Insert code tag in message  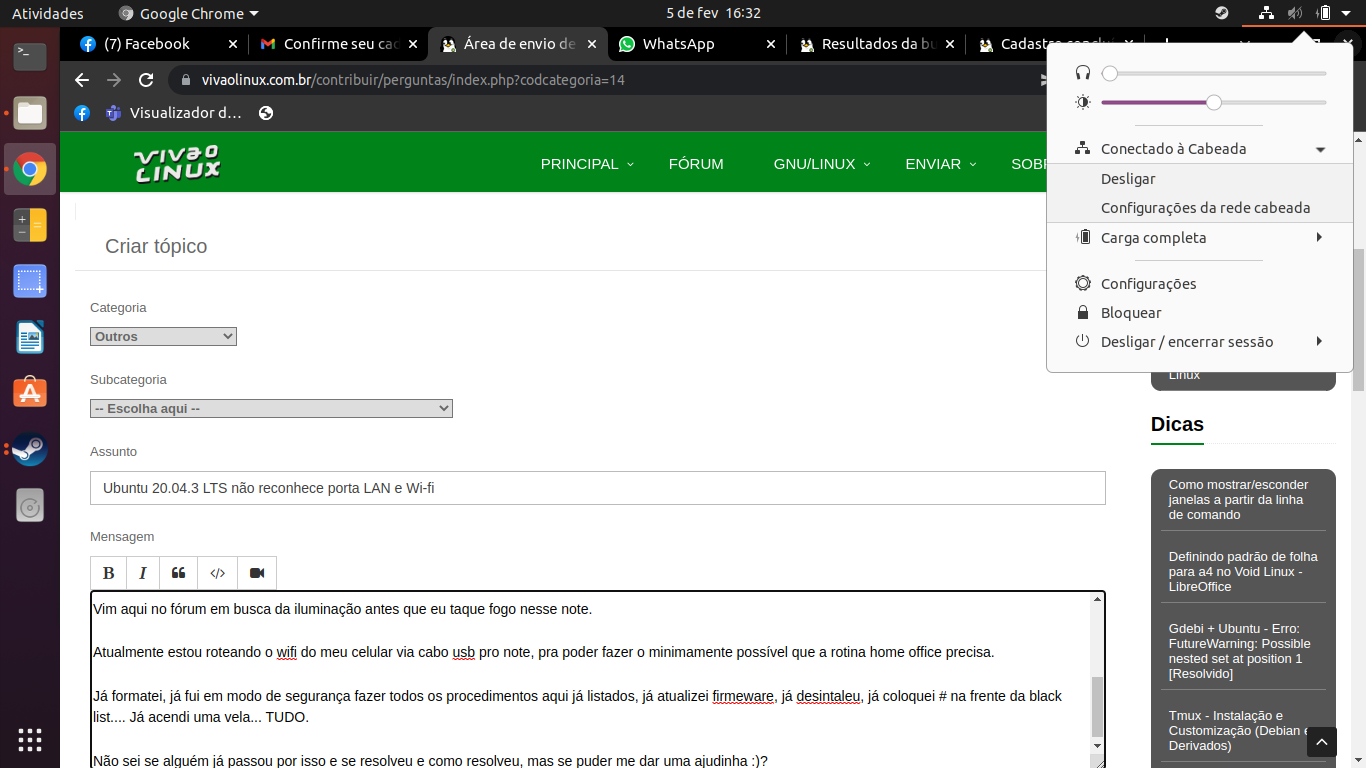(x=217, y=573)
